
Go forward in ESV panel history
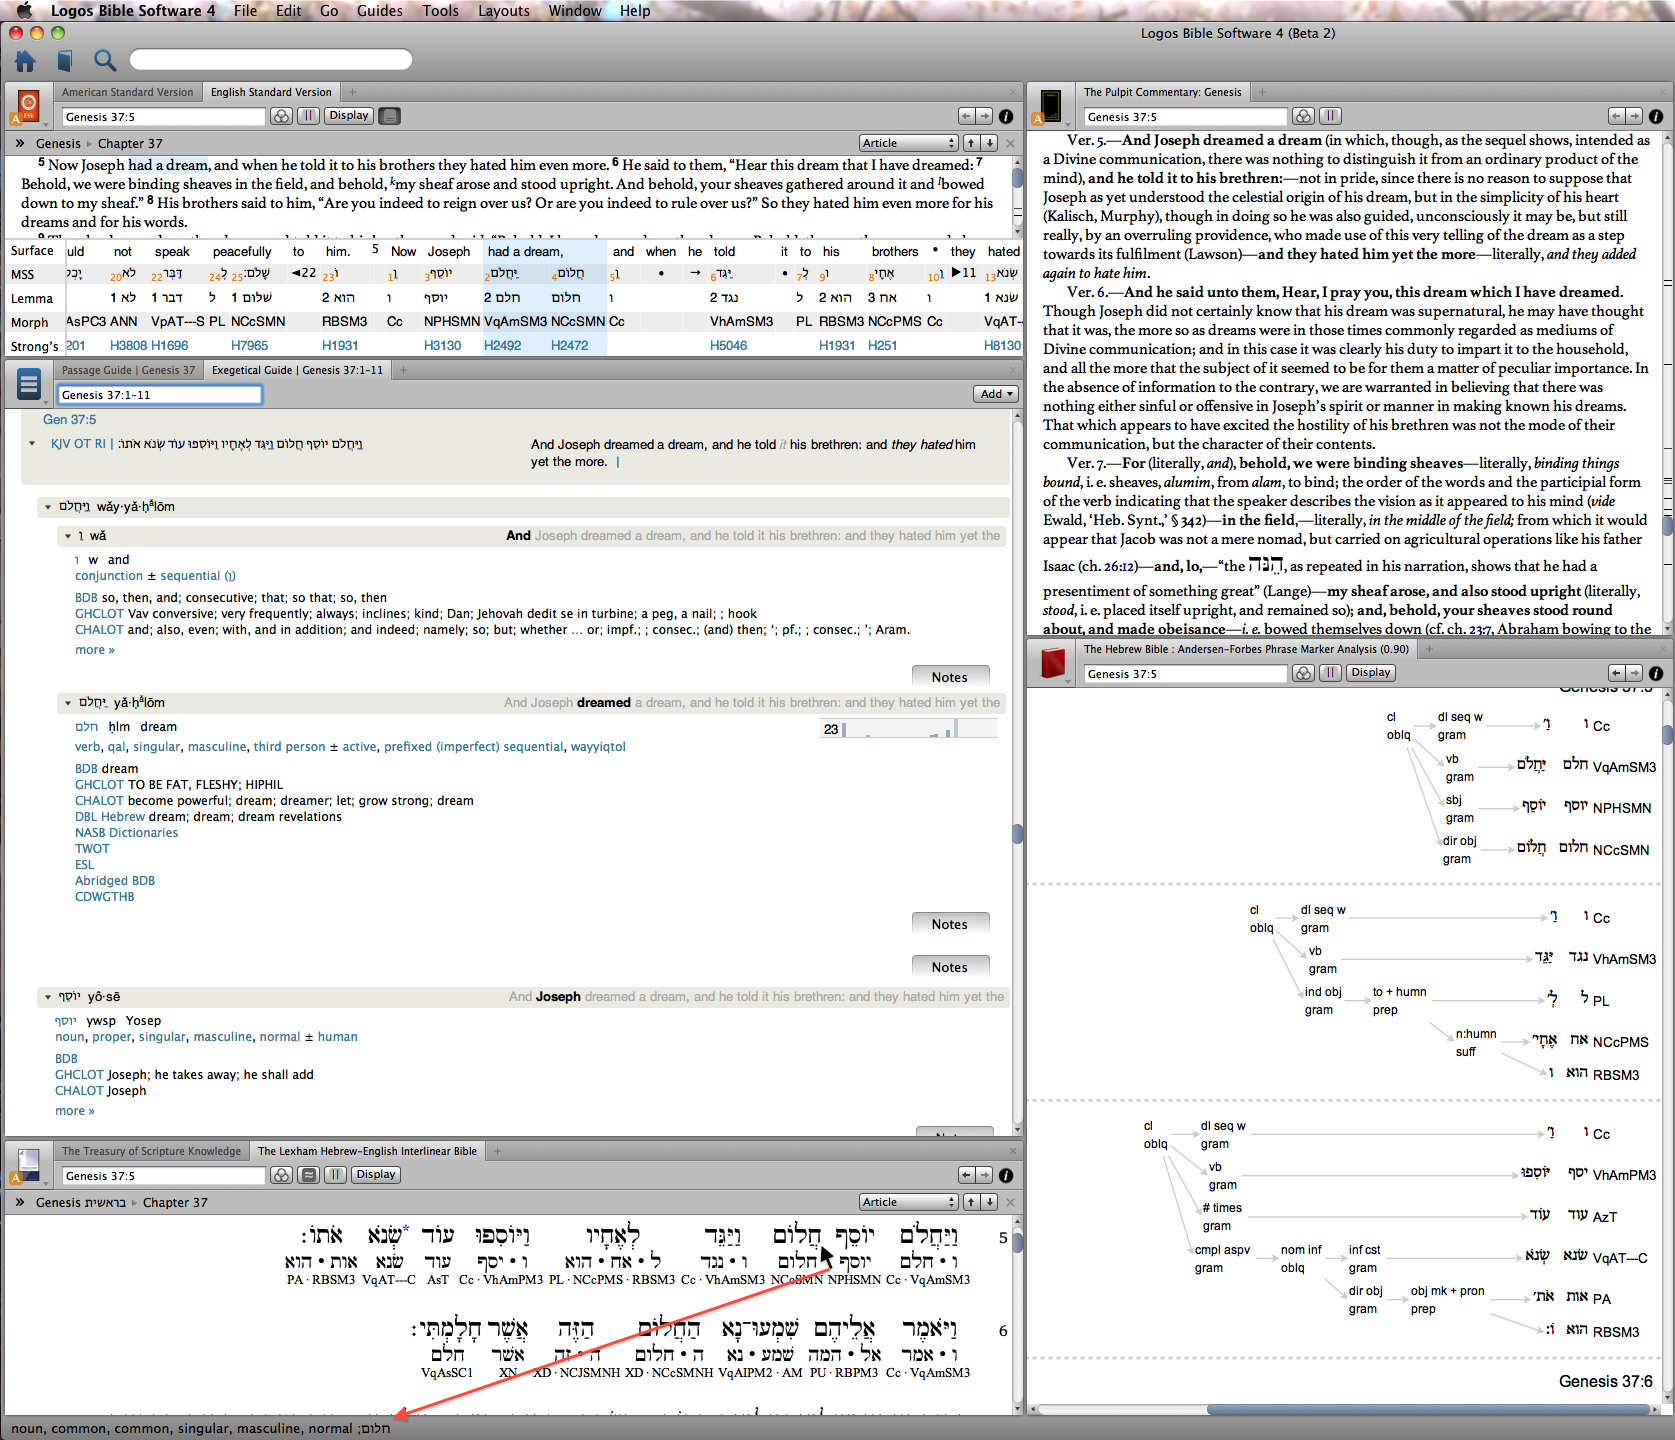click(x=984, y=116)
